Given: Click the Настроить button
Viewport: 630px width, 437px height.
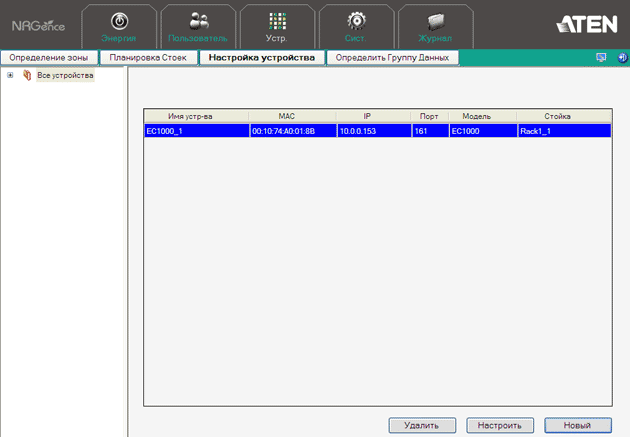Looking at the screenshot, I should coord(500,425).
